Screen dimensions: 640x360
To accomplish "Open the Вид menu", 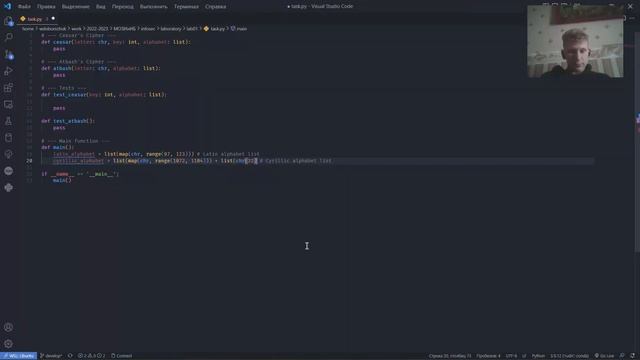I will [100, 7].
